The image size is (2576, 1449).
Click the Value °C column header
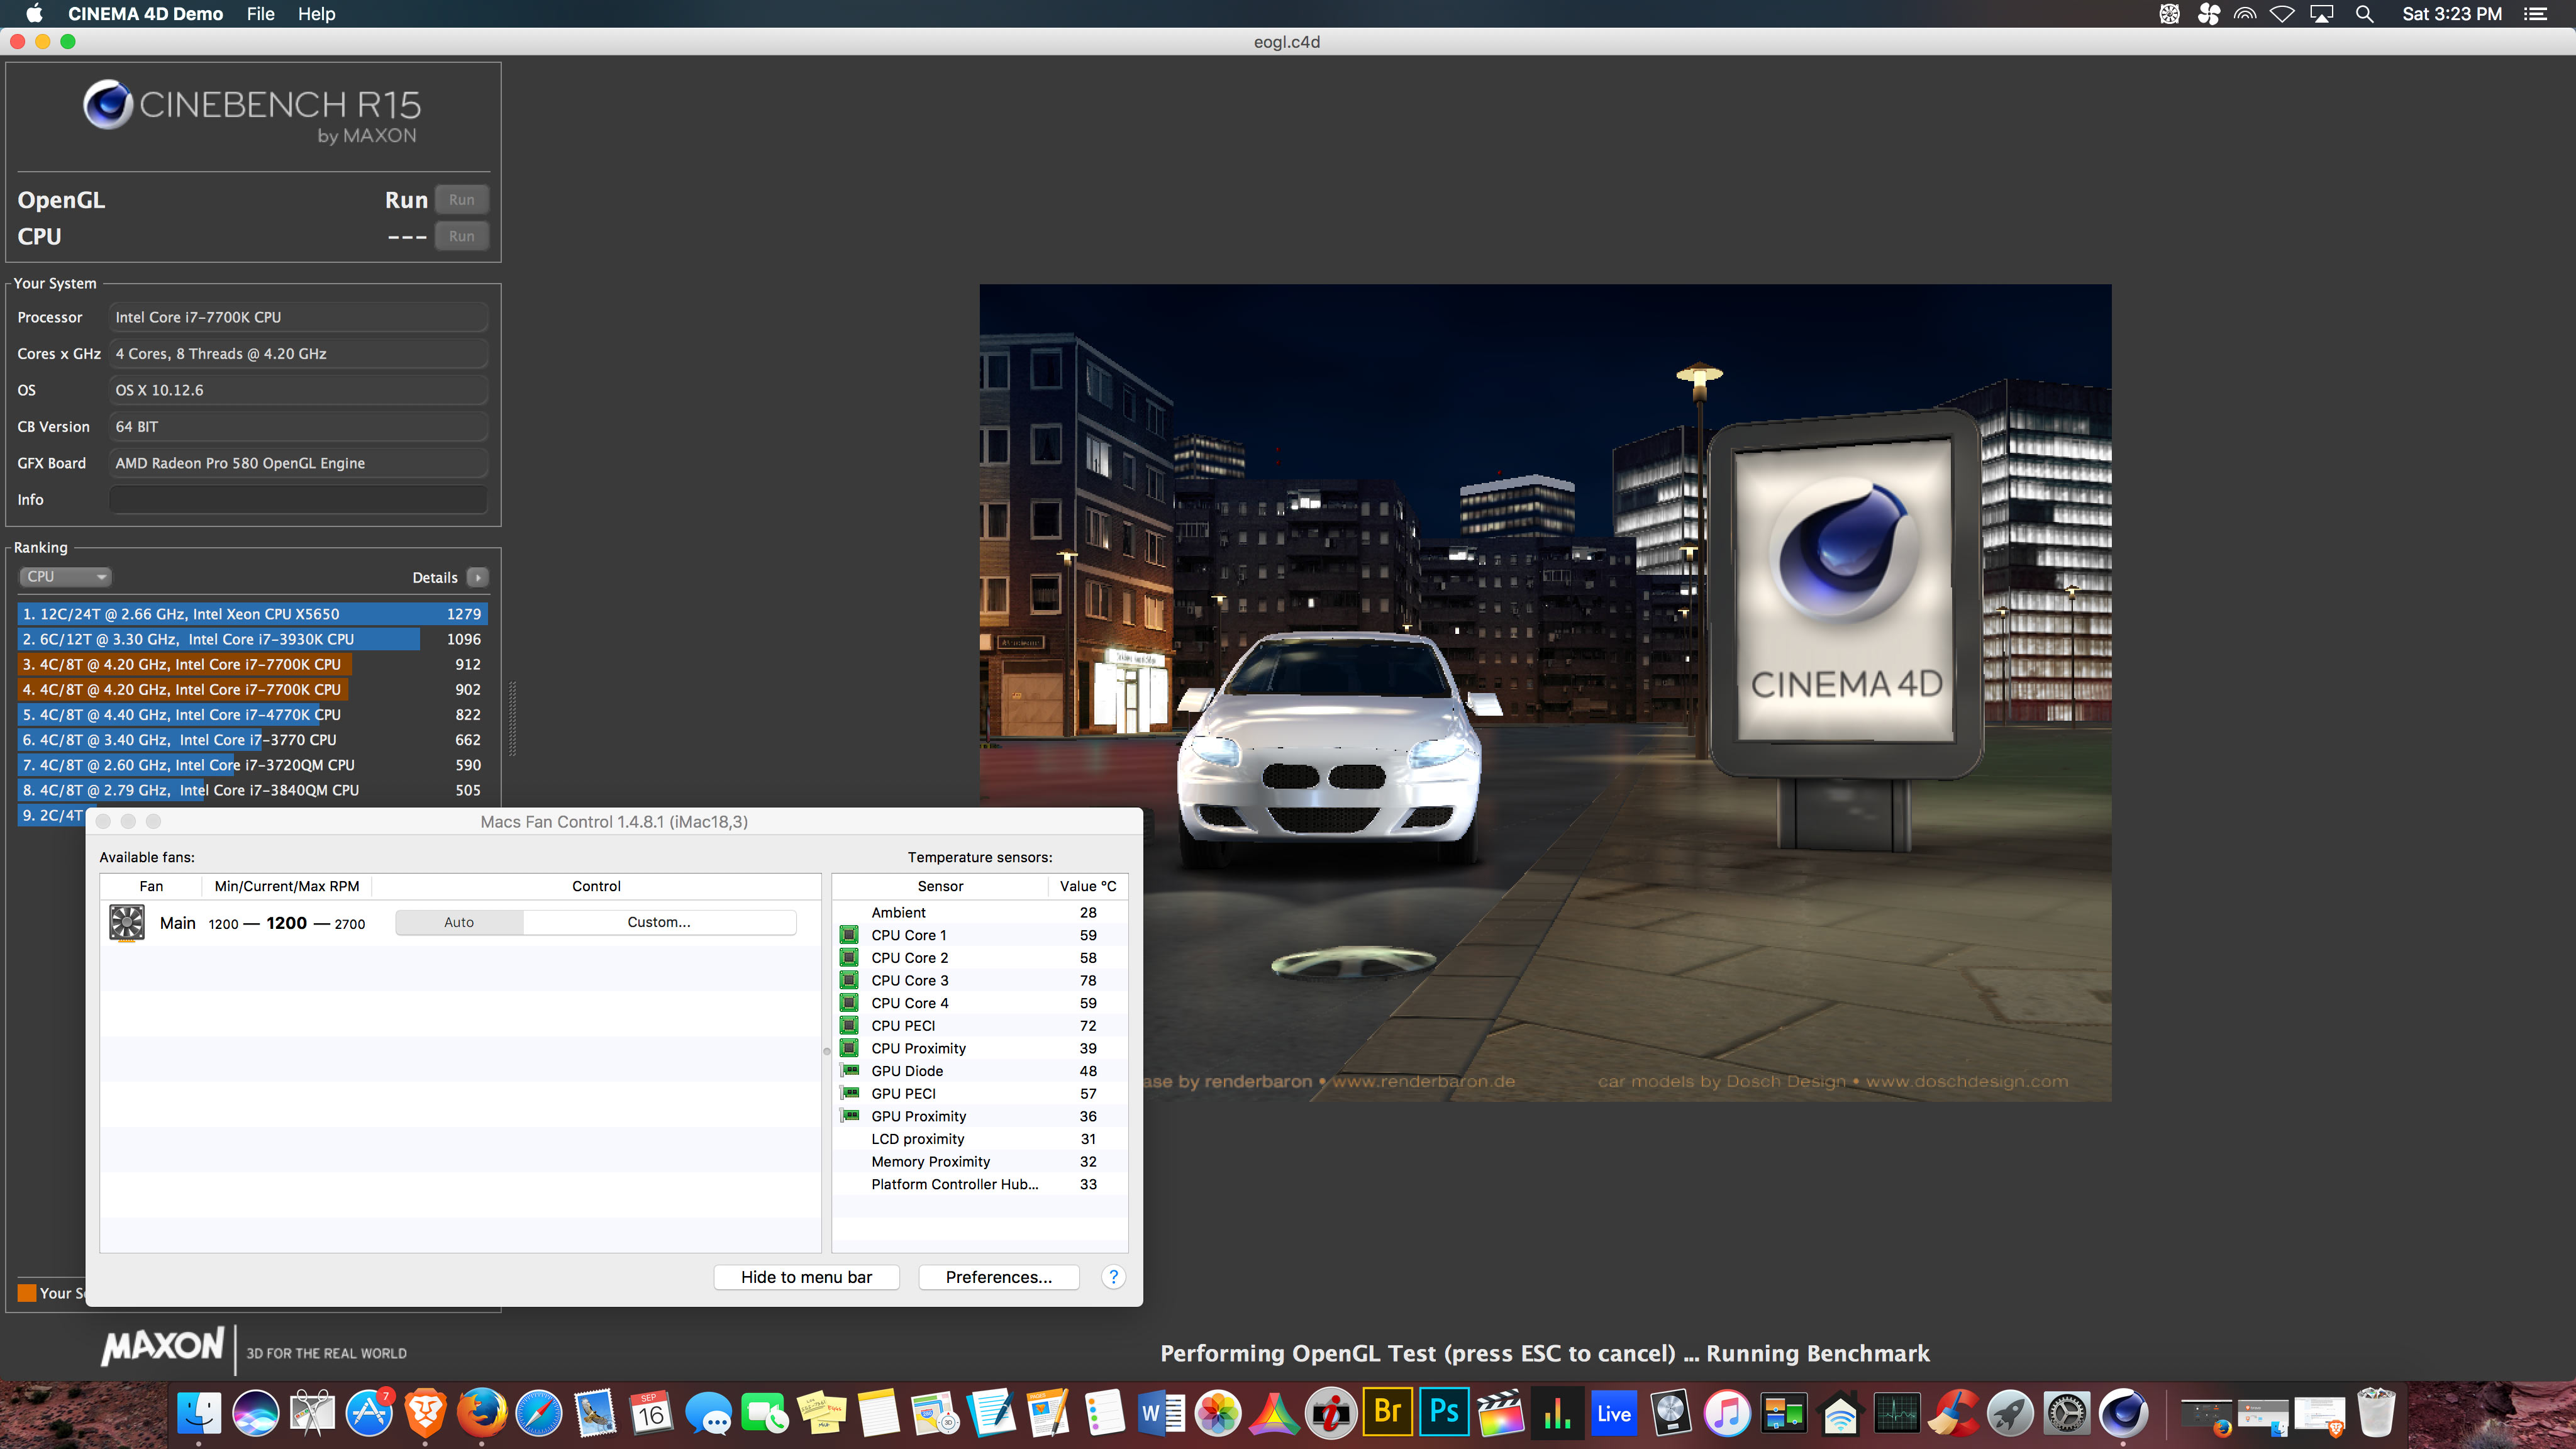point(1088,886)
